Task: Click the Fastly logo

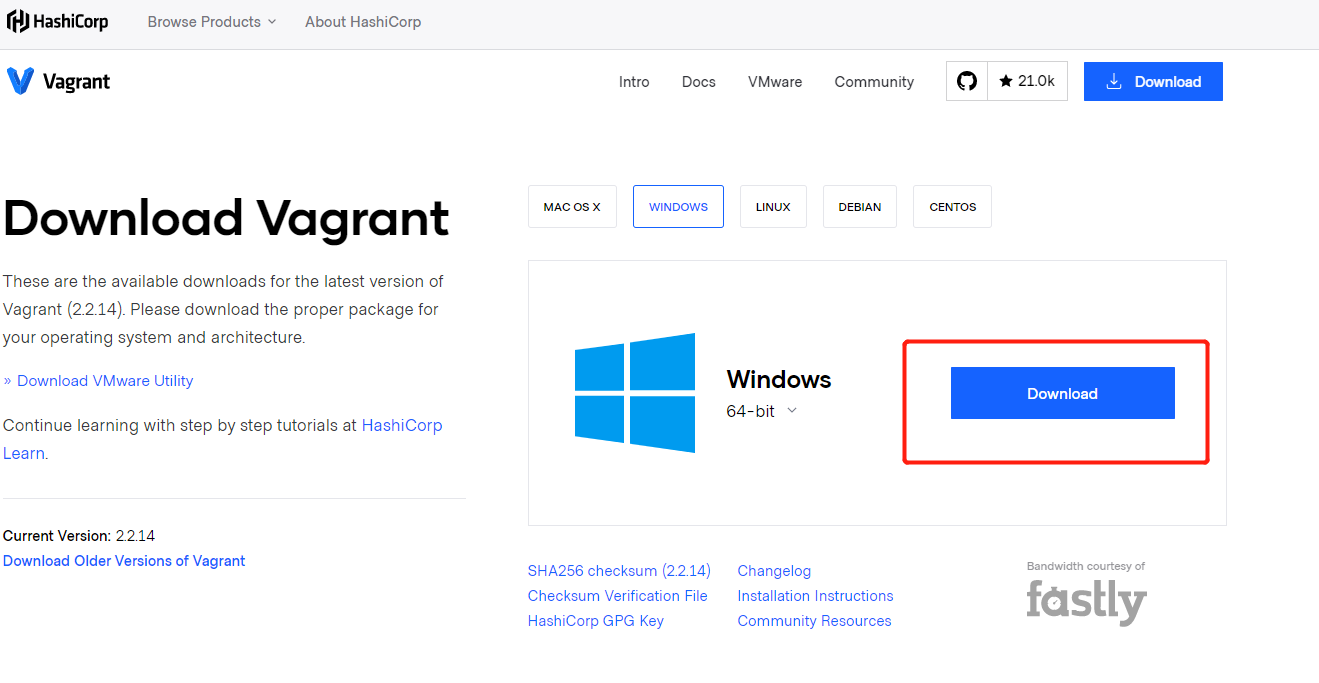Action: pyautogui.click(x=1086, y=602)
